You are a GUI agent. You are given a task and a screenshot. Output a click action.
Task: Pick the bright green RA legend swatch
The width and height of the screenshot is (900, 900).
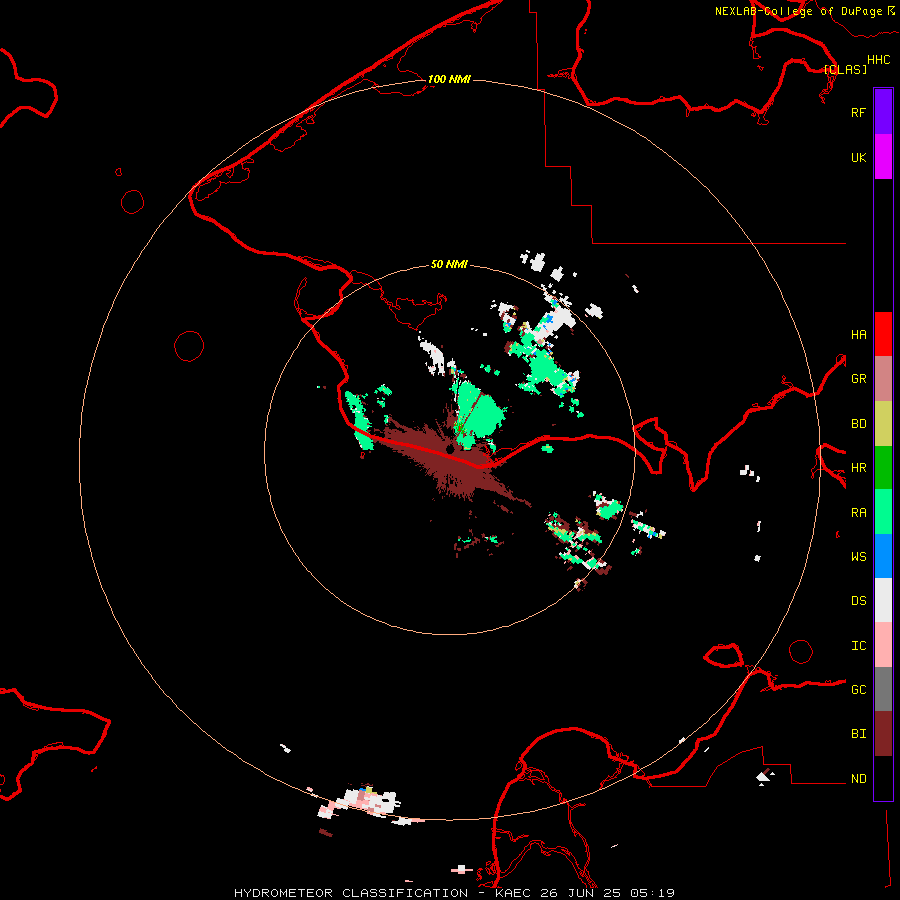[883, 512]
